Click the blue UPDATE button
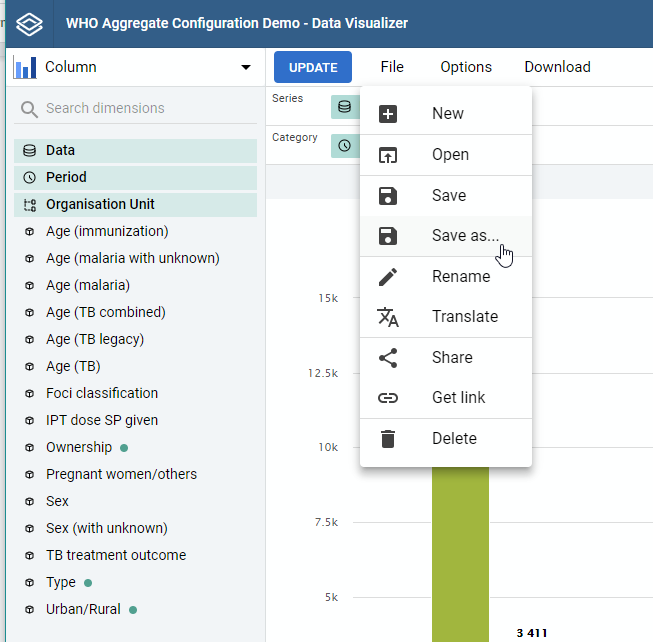The width and height of the screenshot is (653, 642). (x=313, y=67)
